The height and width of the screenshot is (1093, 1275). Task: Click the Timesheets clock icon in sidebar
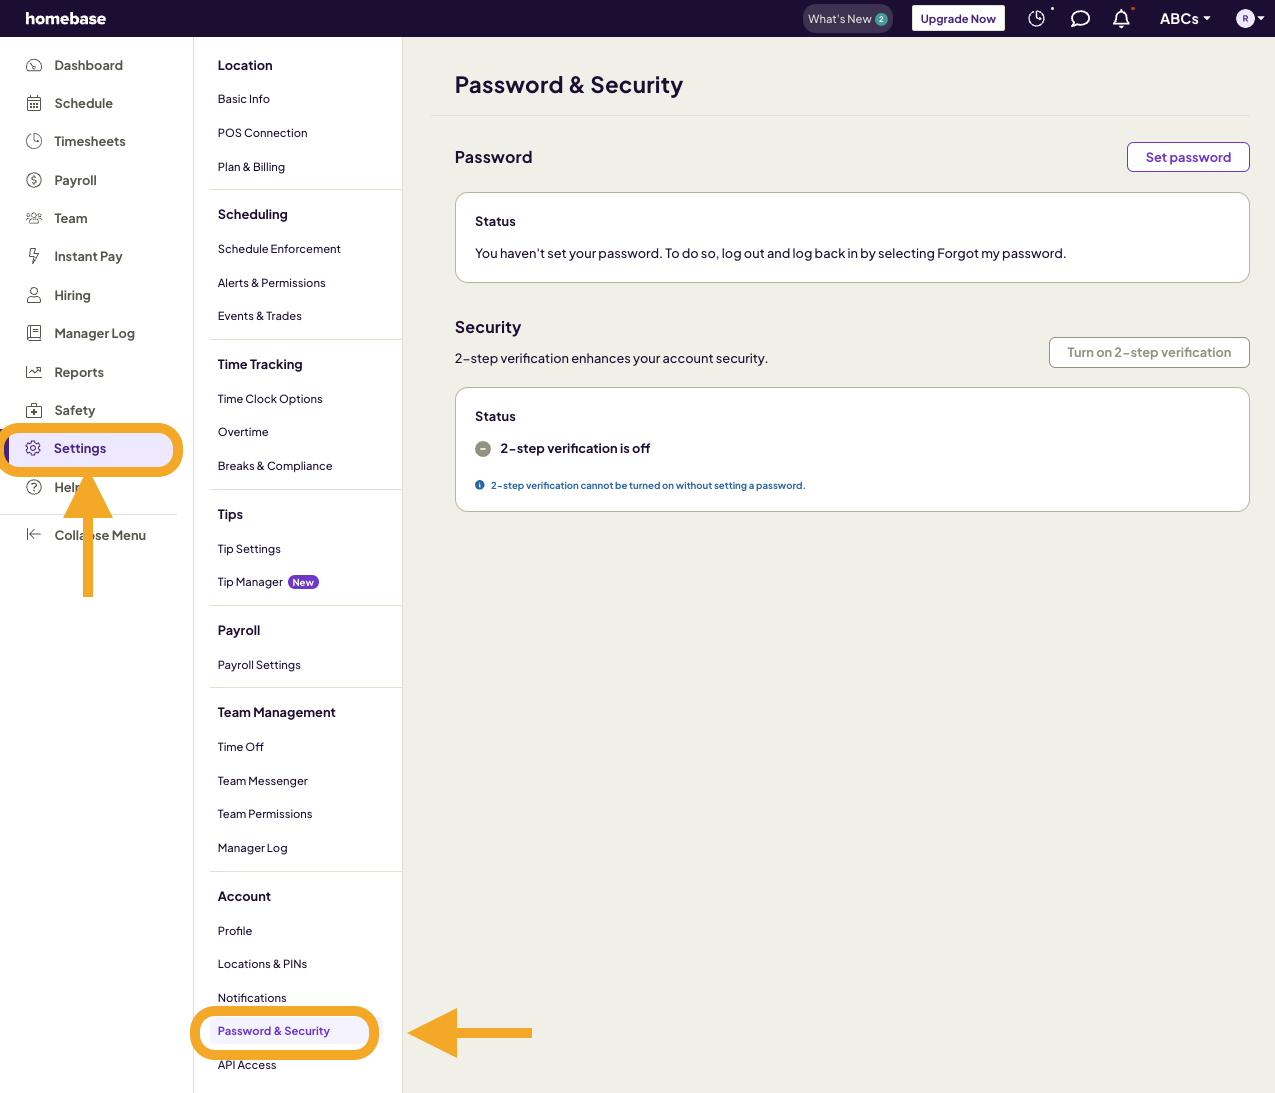pyautogui.click(x=36, y=140)
